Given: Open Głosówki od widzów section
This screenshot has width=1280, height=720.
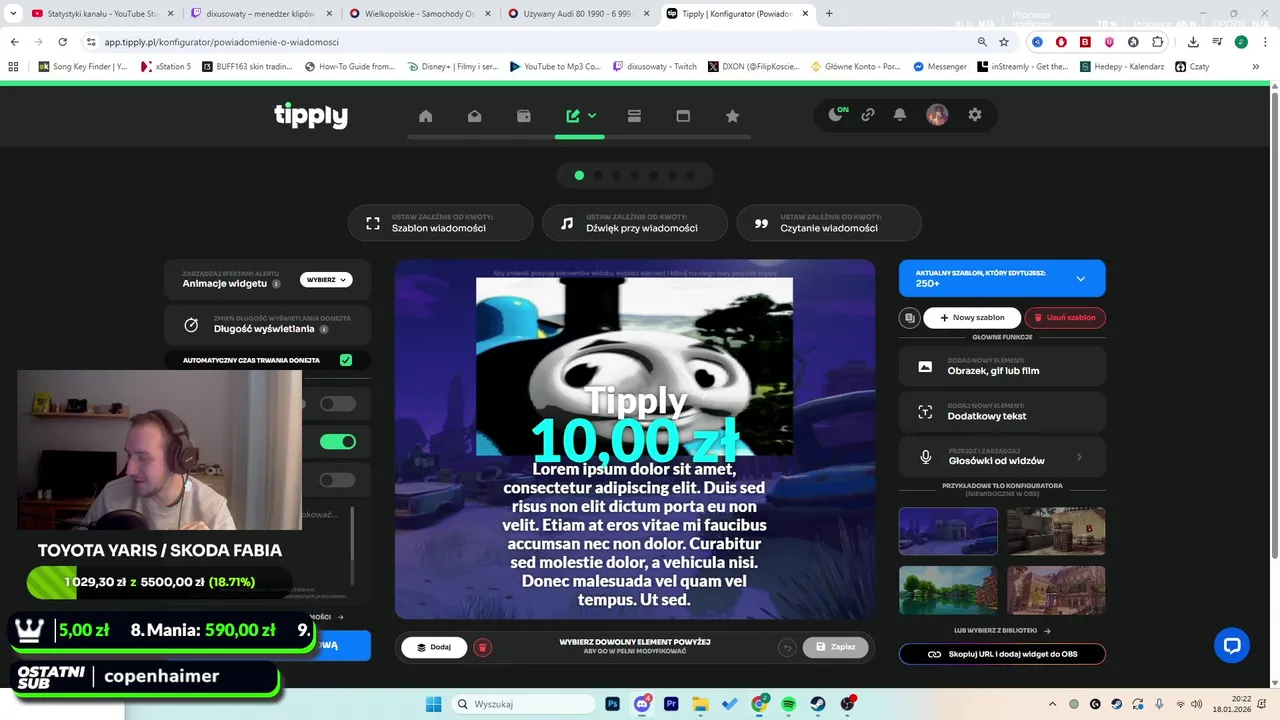Looking at the screenshot, I should tap(1002, 457).
